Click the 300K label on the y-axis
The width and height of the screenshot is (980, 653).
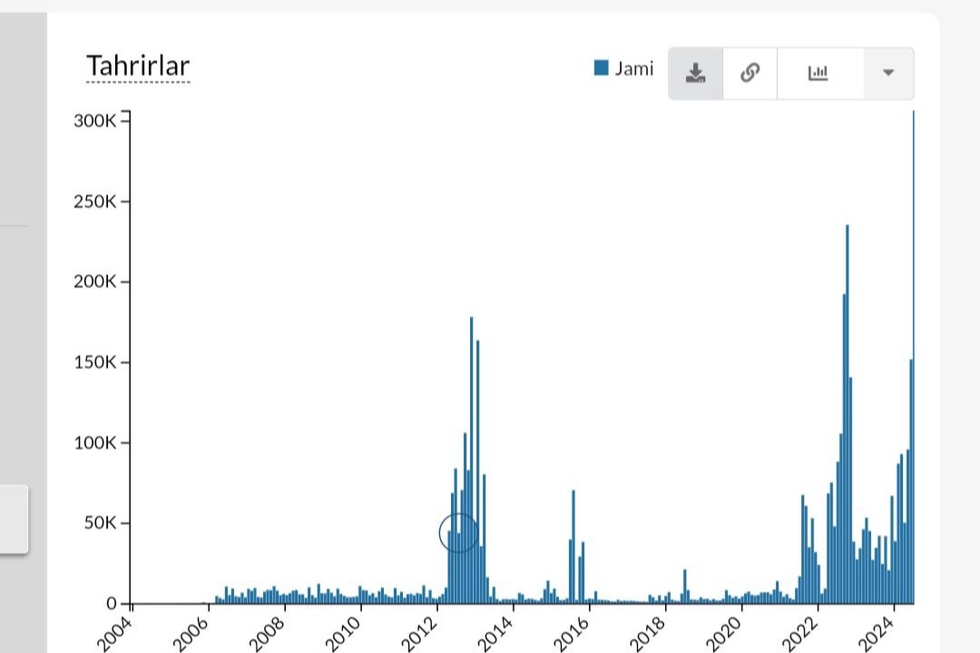[96, 121]
